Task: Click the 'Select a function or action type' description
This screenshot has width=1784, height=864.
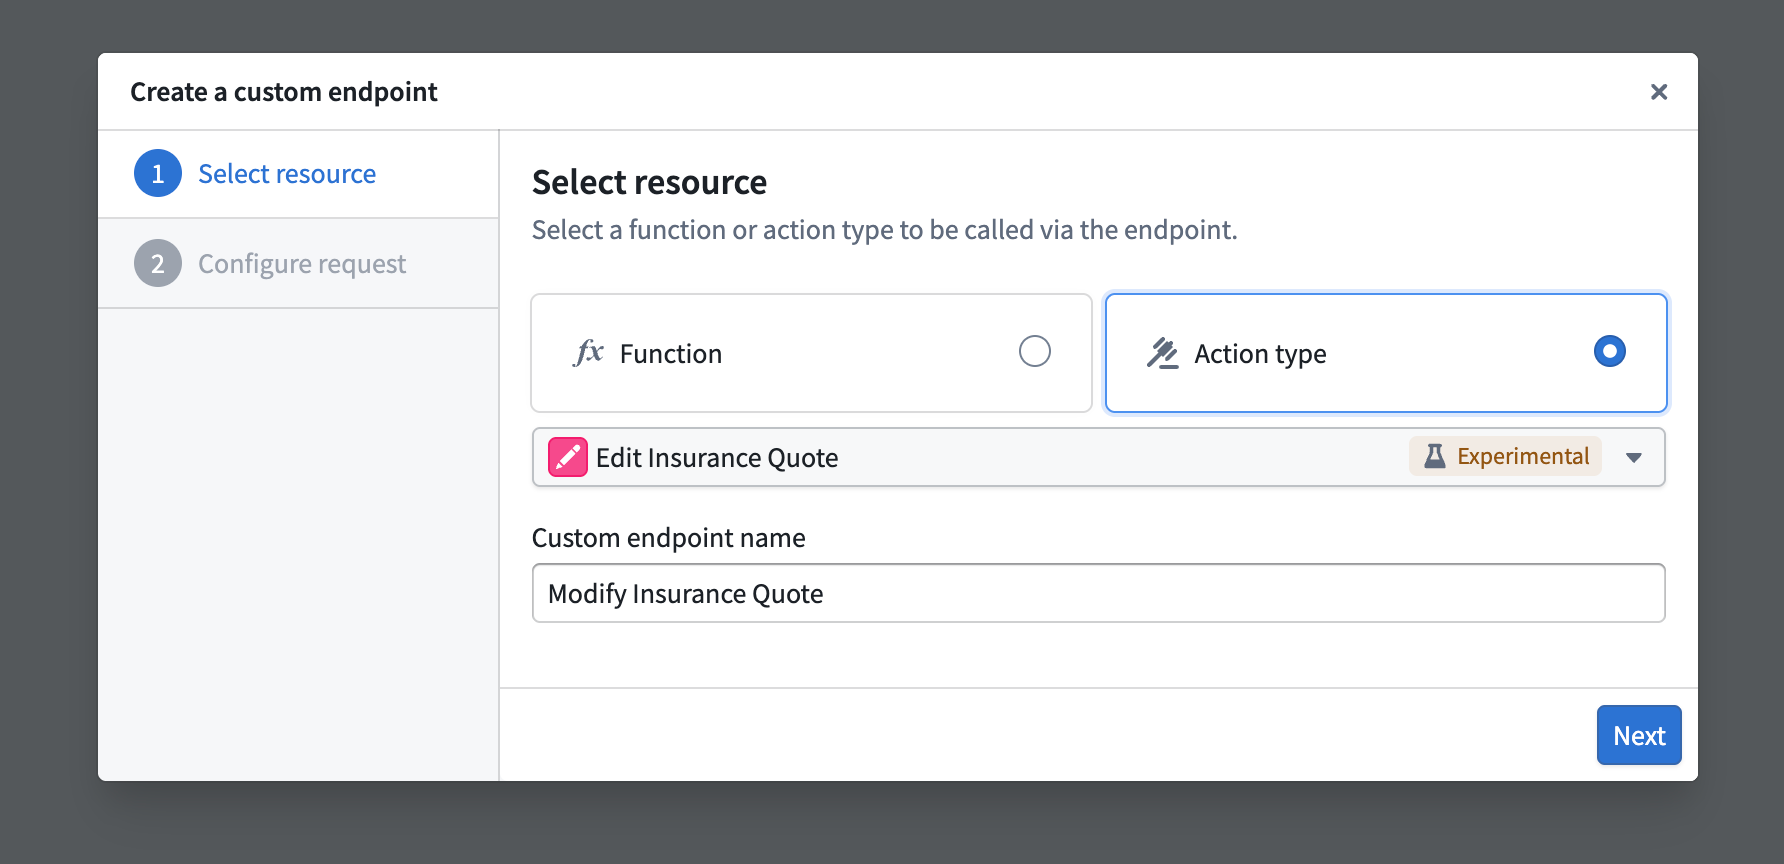Action: (x=885, y=230)
